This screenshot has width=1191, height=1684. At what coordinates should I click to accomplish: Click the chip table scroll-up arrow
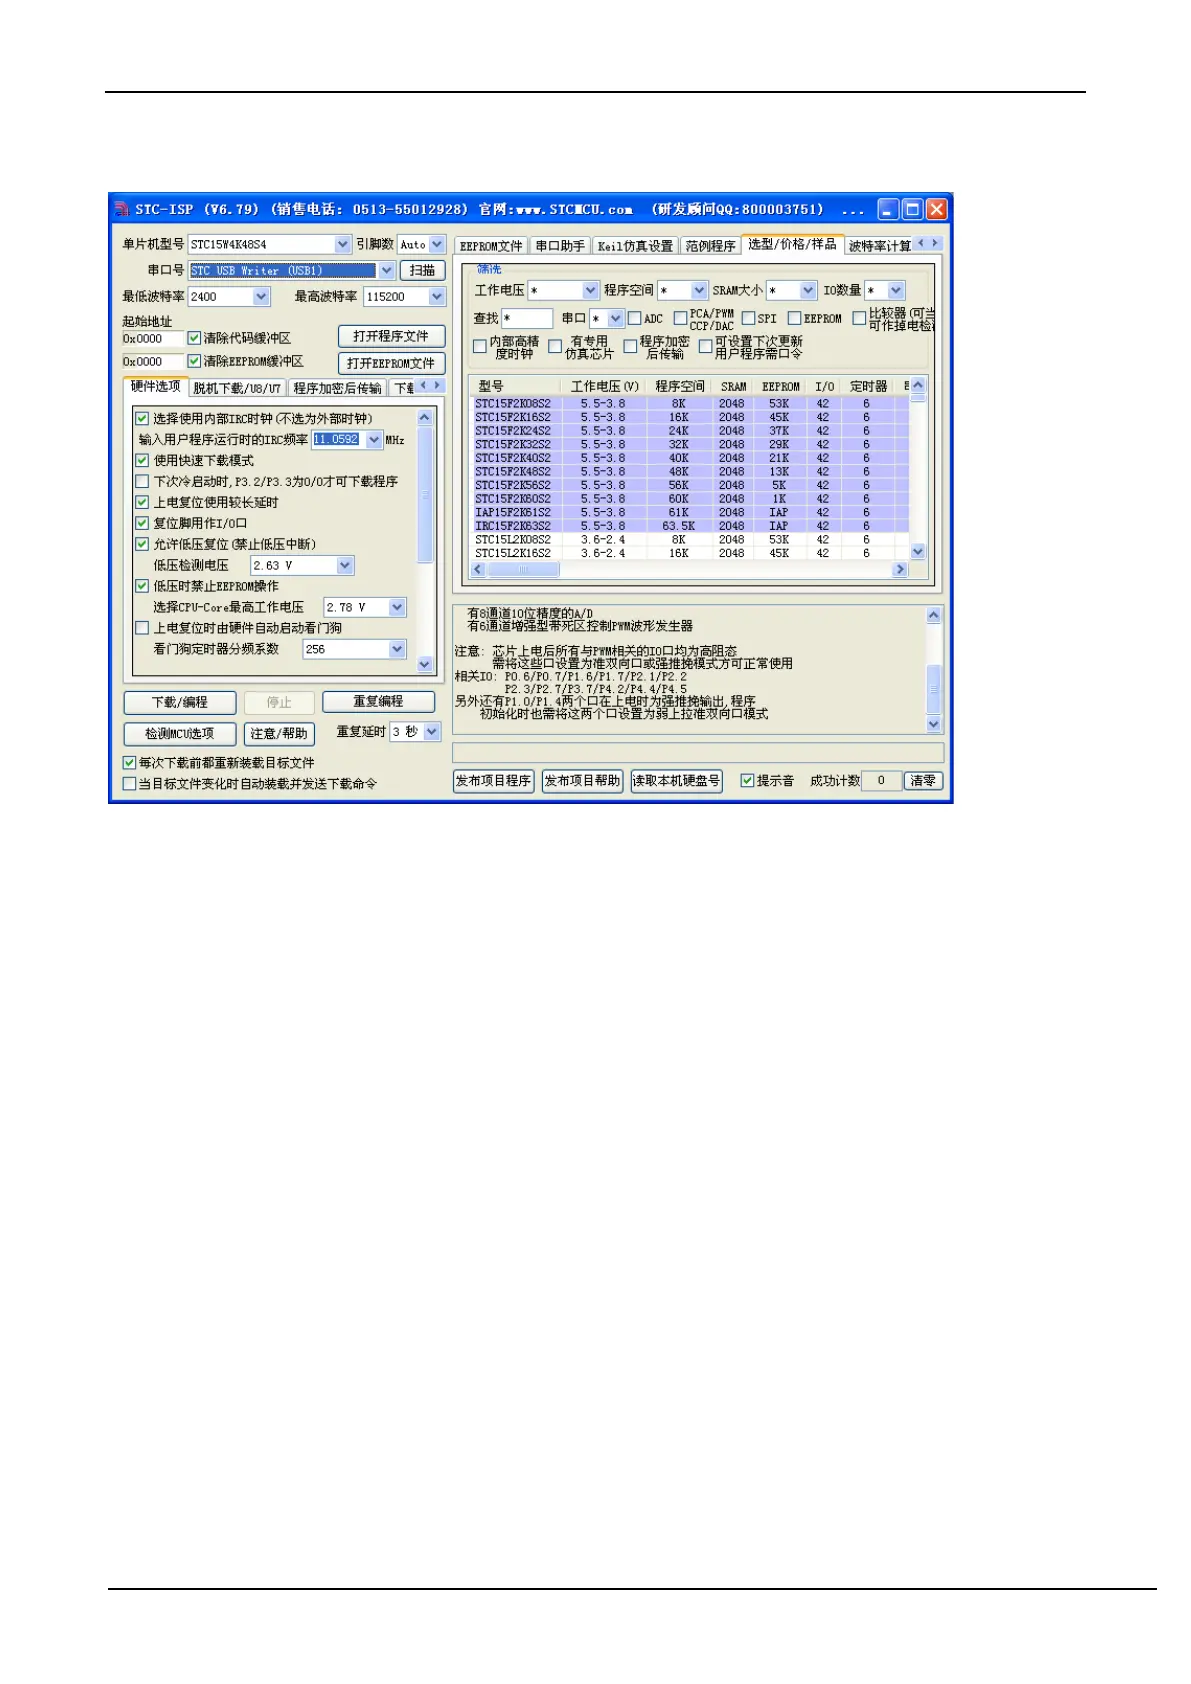[918, 385]
